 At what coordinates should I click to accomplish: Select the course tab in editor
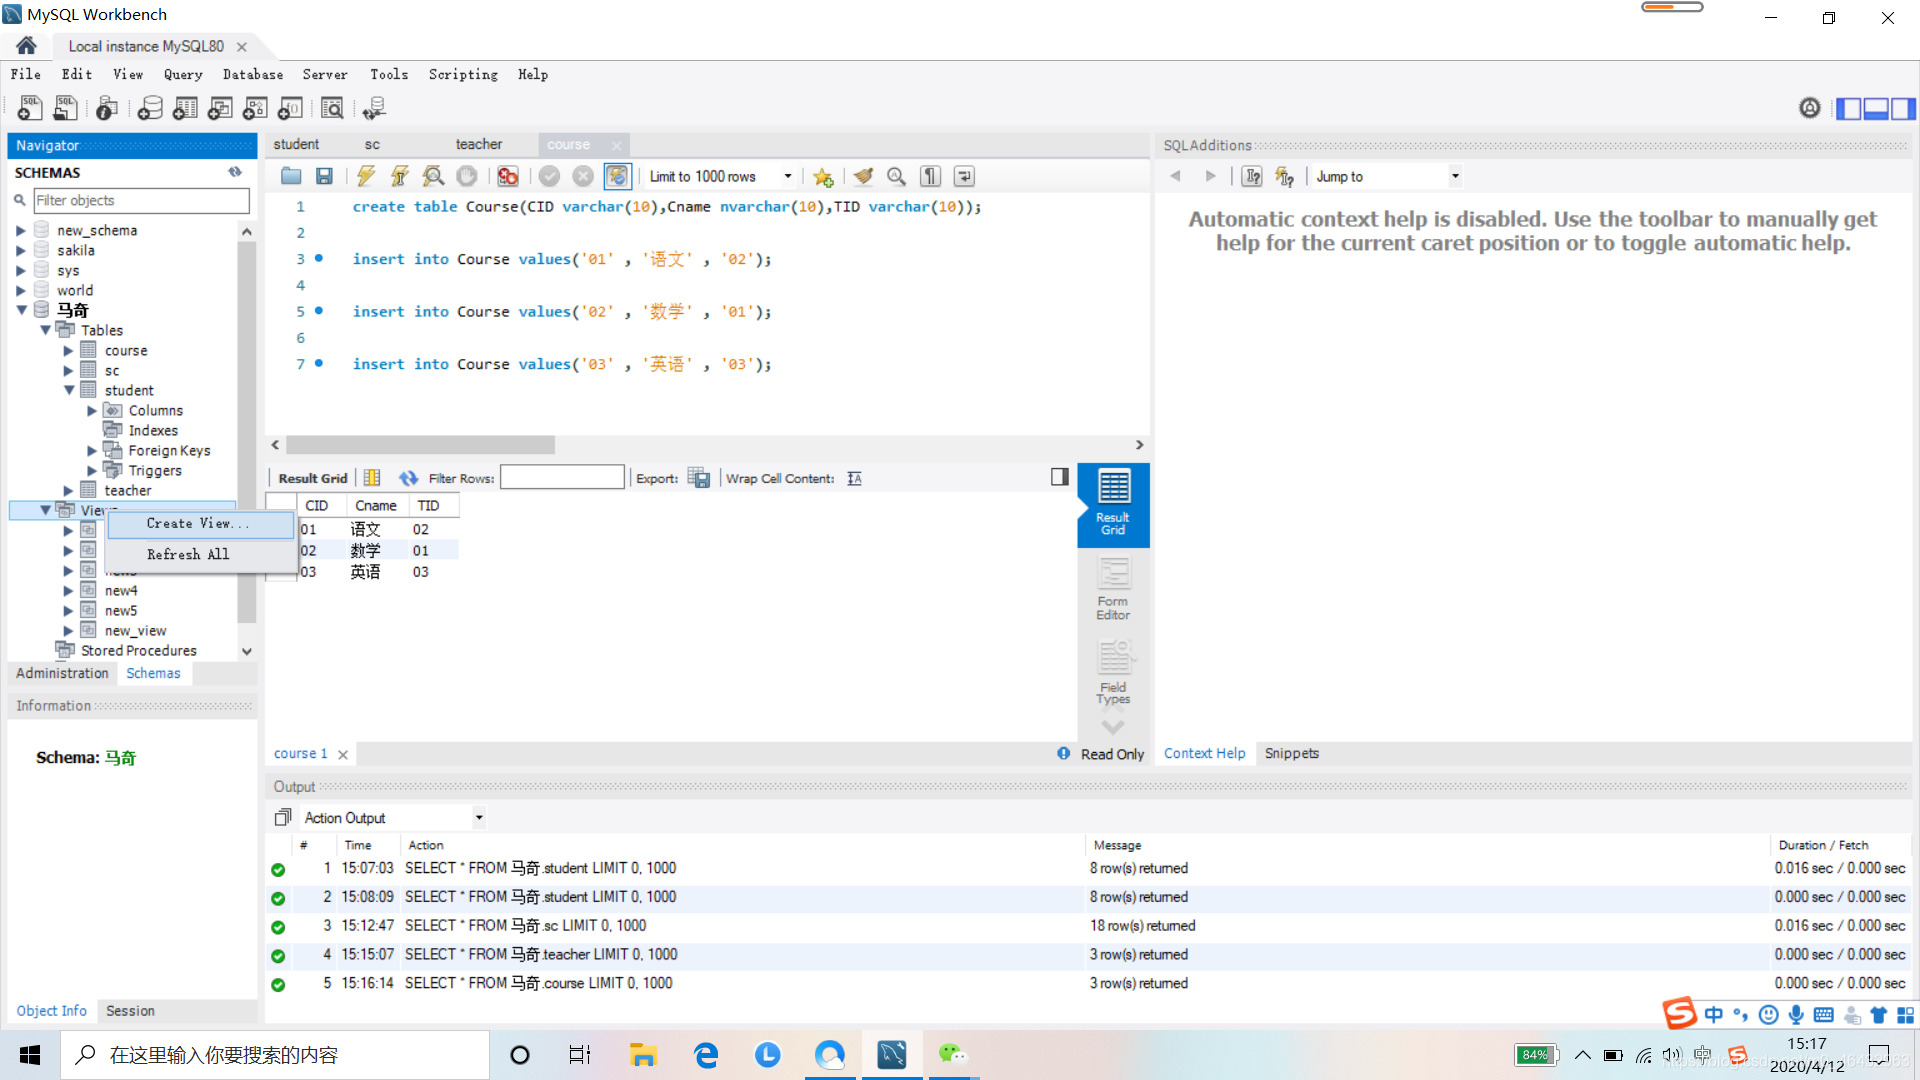pyautogui.click(x=568, y=144)
